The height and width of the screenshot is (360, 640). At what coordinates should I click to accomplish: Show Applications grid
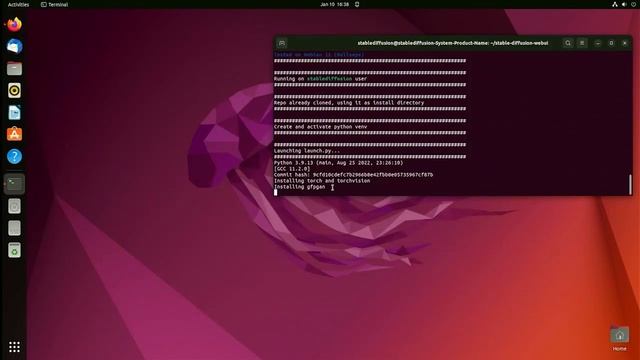[x=14, y=347]
